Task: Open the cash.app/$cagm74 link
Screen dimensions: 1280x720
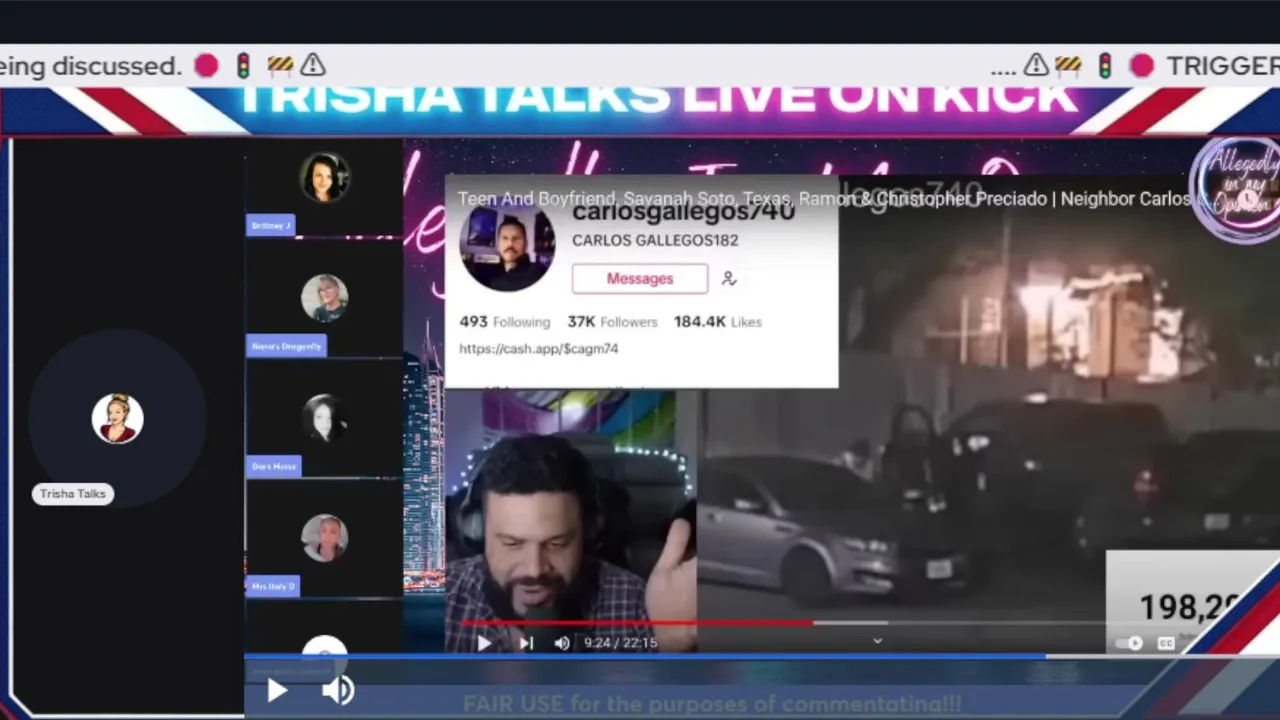Action: (x=539, y=349)
